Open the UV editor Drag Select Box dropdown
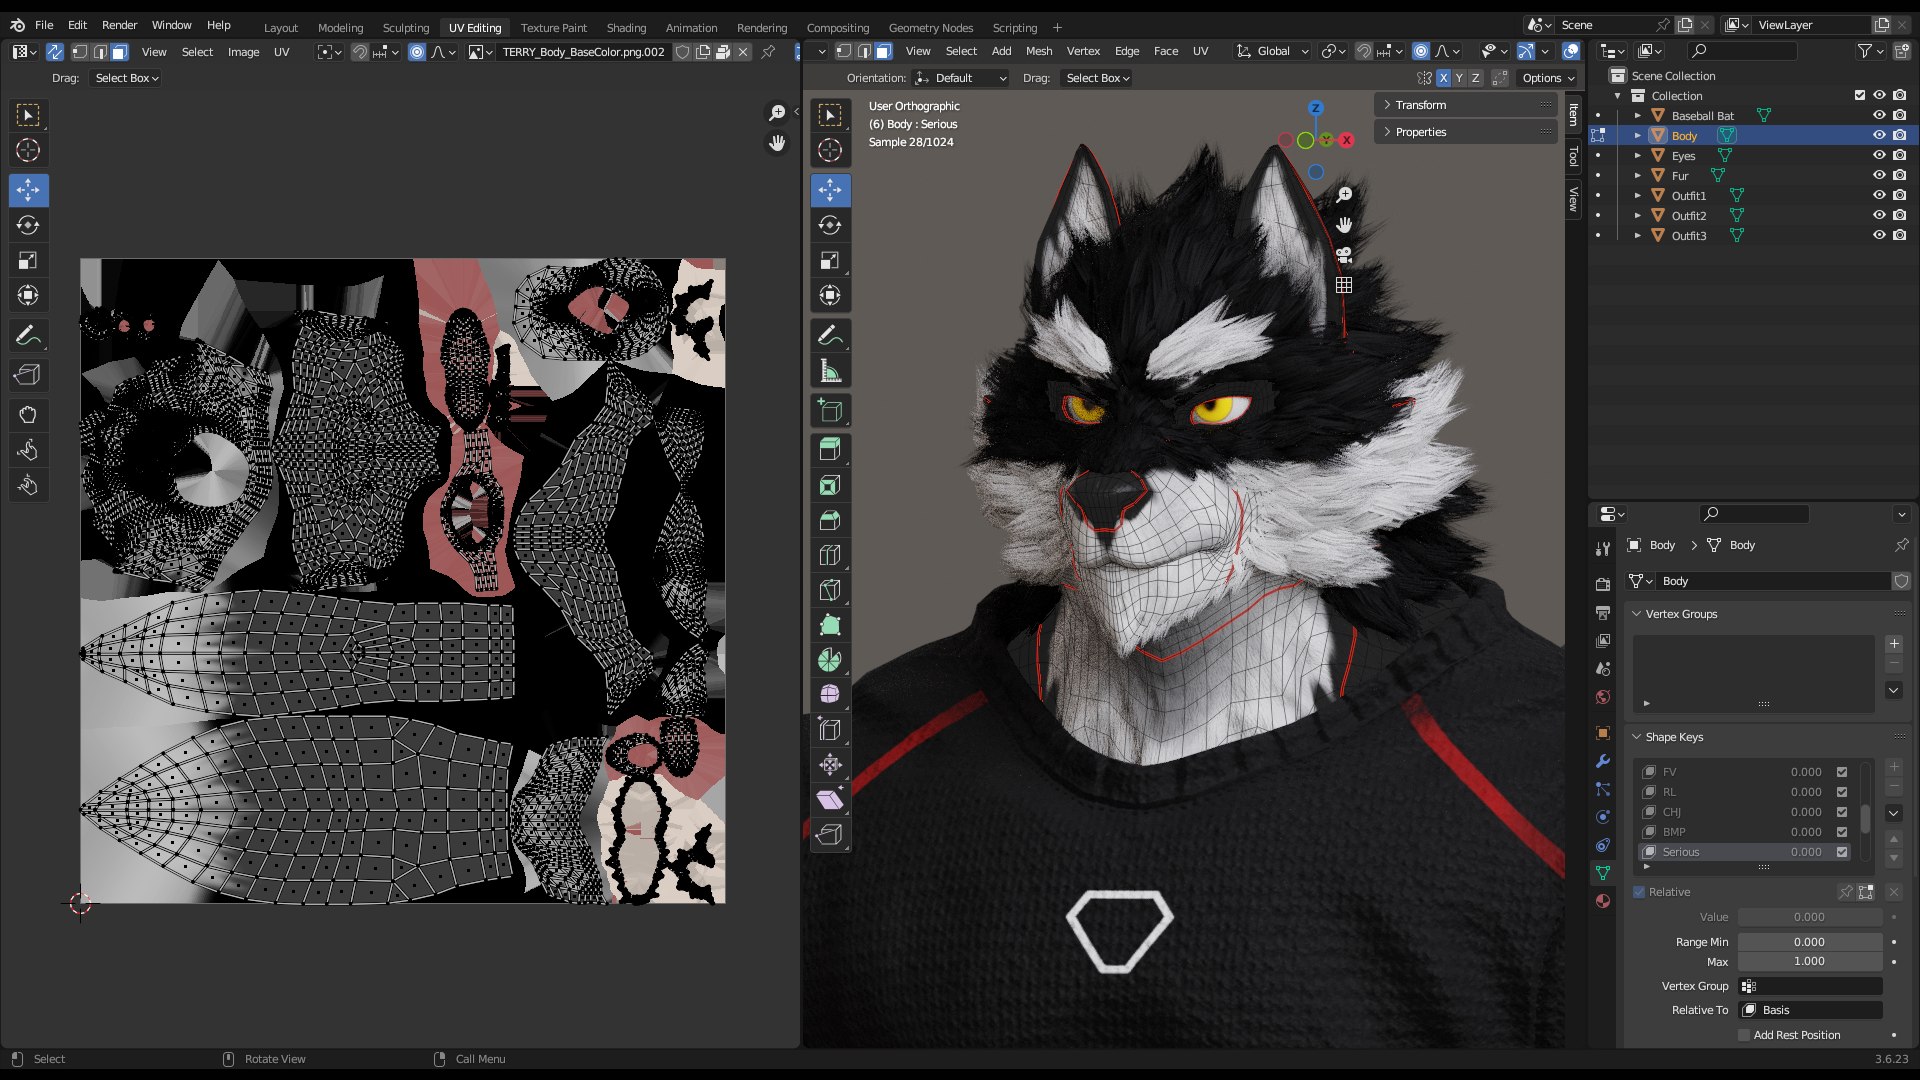1920x1080 pixels. (127, 78)
